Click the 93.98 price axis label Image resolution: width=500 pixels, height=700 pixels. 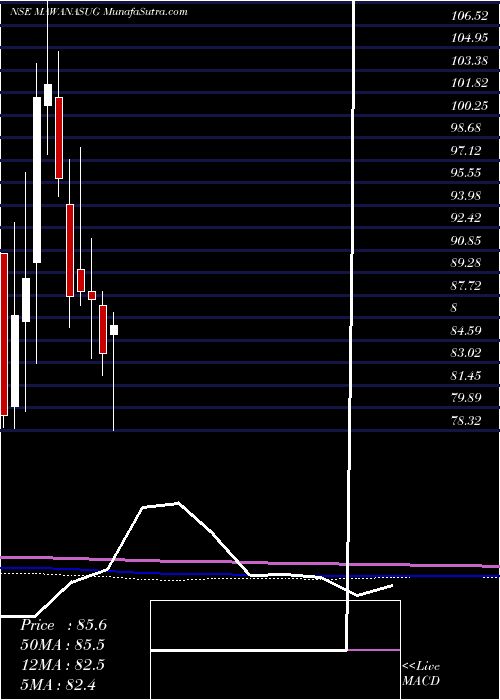467,196
